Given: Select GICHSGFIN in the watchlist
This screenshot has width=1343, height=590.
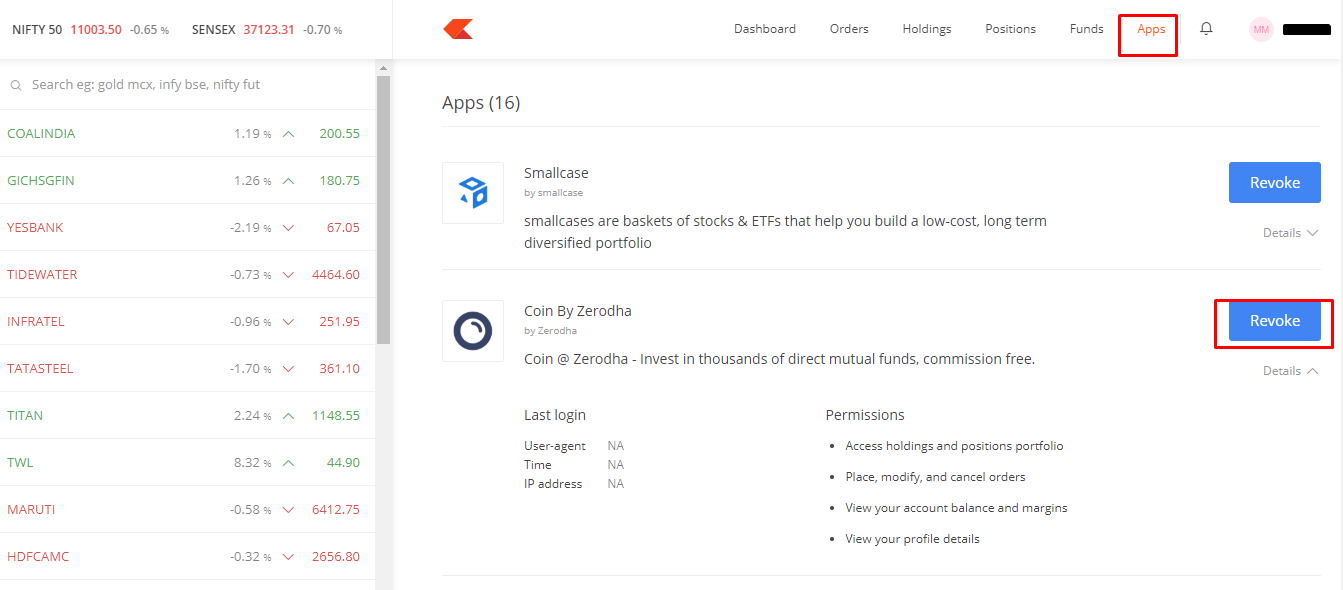Looking at the screenshot, I should point(188,181).
